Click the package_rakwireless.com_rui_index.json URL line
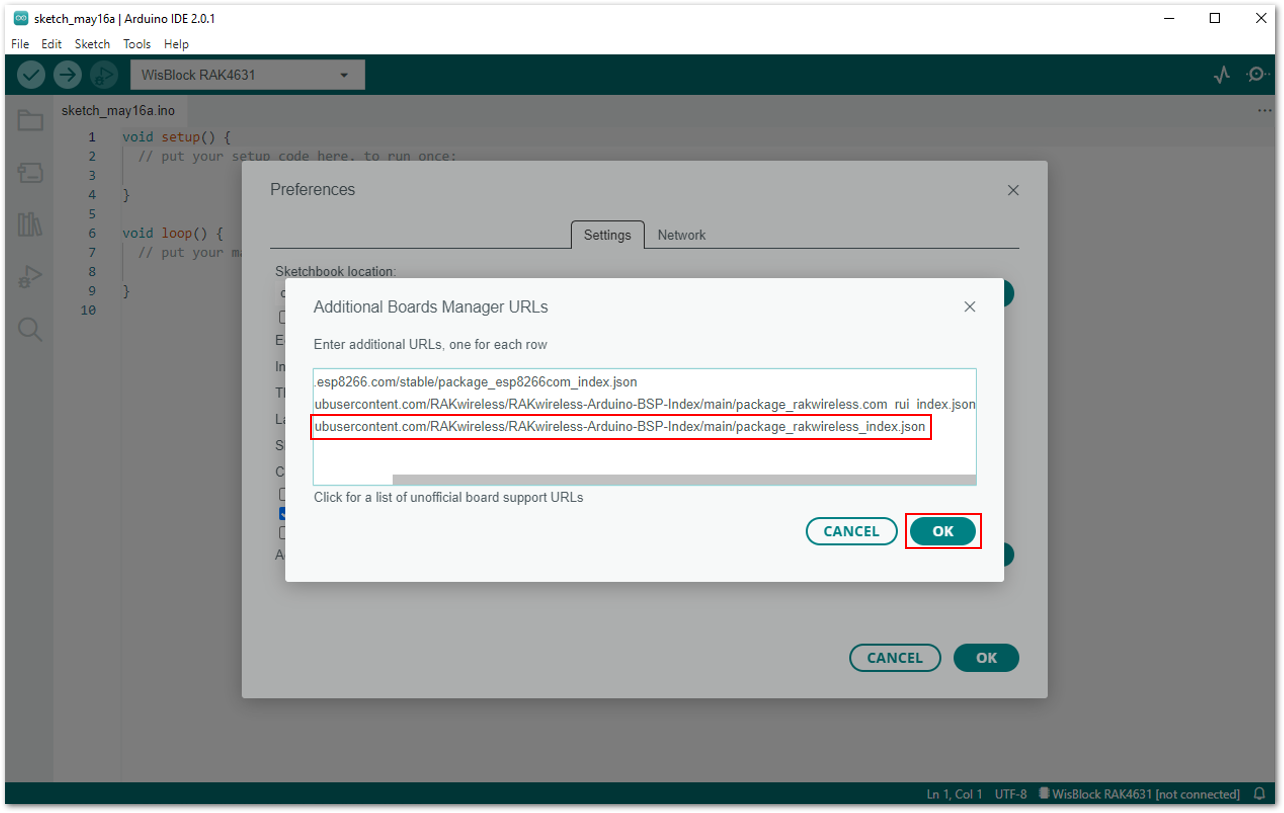Image resolution: width=1284 pixels, height=813 pixels. coord(645,404)
